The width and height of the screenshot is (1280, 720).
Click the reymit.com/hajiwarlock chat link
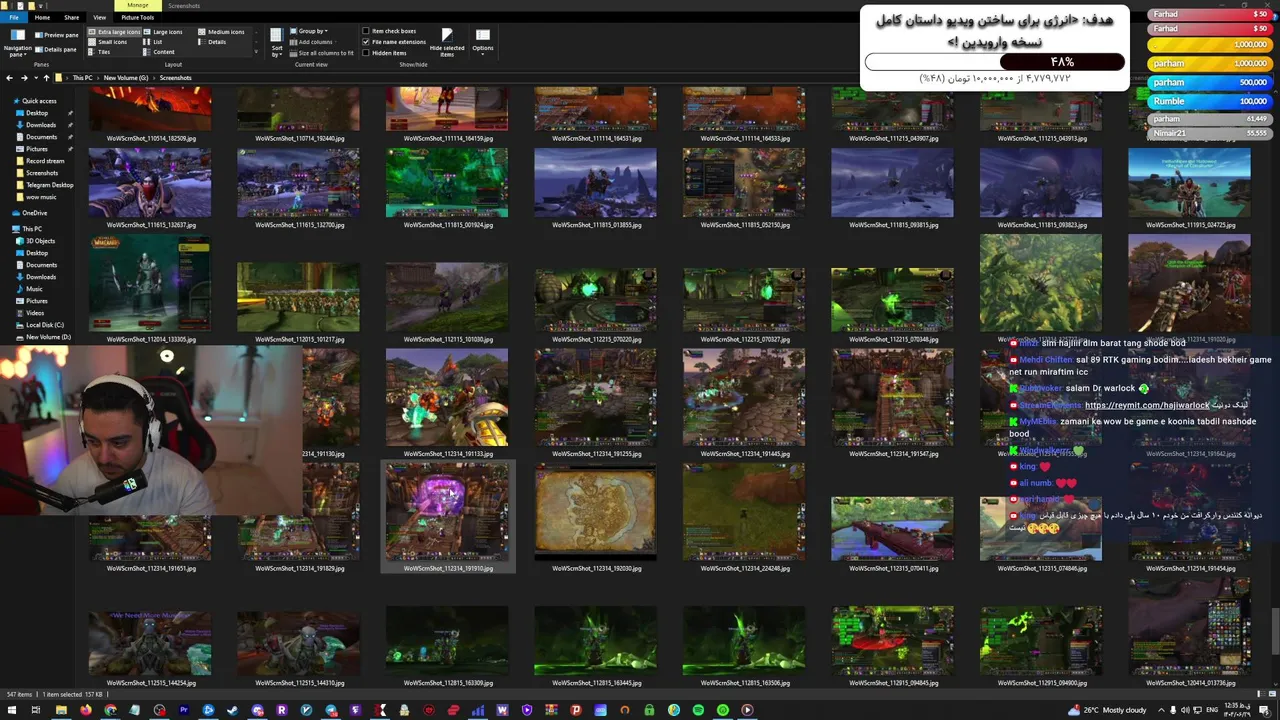click(1147, 405)
